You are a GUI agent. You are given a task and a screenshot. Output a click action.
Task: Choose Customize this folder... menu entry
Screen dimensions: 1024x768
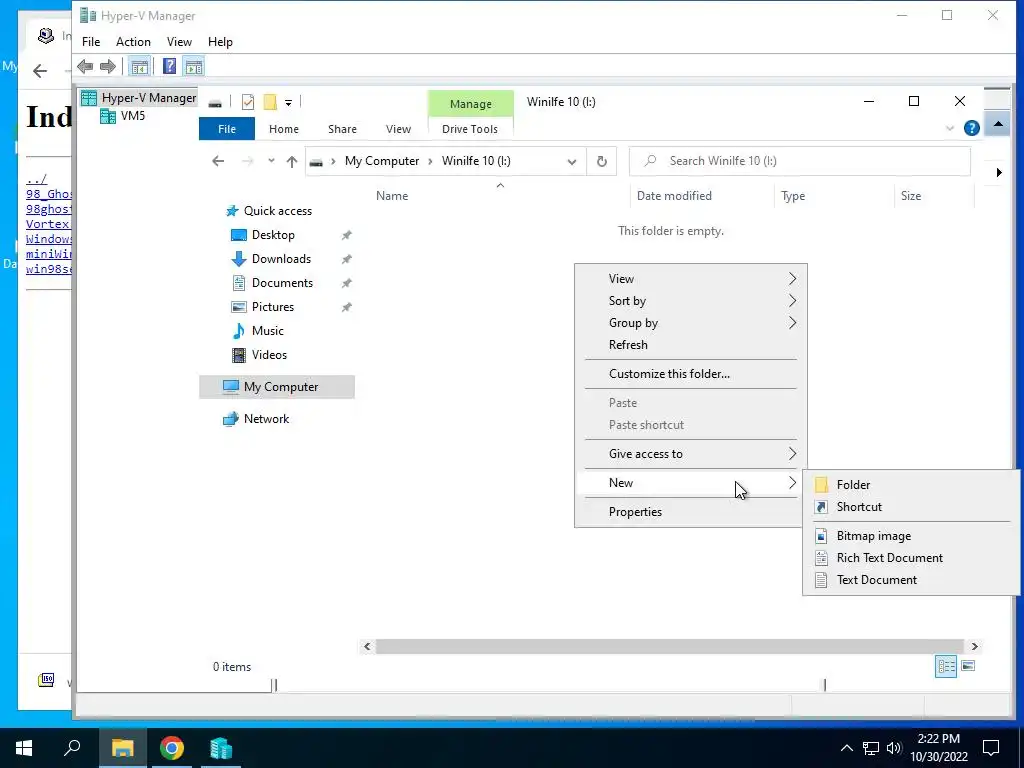(691, 374)
